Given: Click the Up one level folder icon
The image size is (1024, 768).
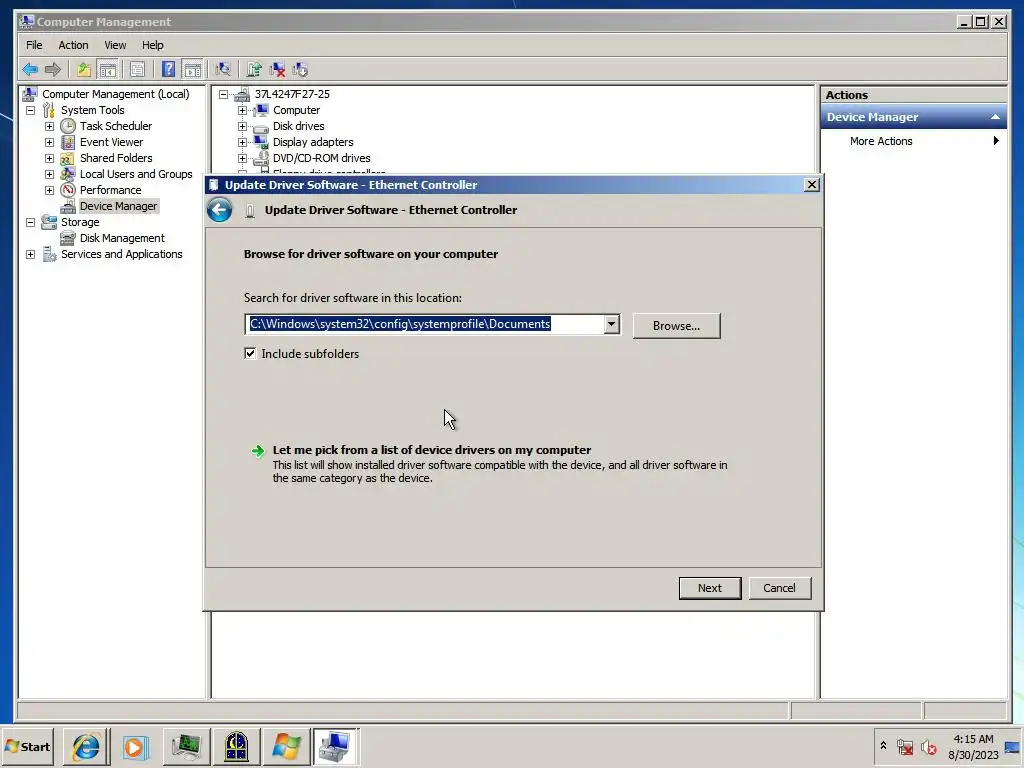Looking at the screenshot, I should [84, 69].
